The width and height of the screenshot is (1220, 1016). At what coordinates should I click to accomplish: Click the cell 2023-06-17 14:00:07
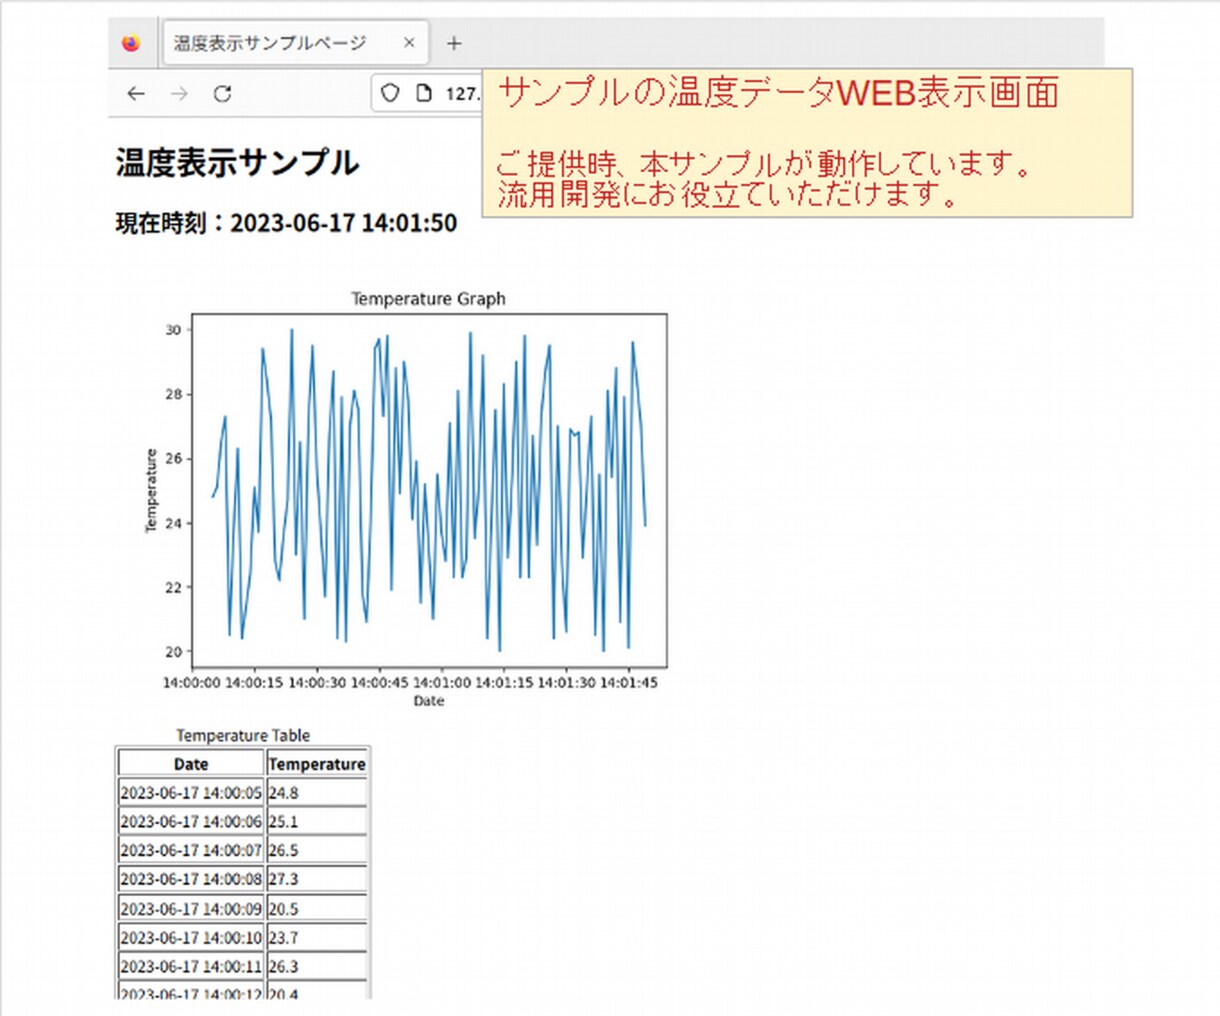point(191,851)
